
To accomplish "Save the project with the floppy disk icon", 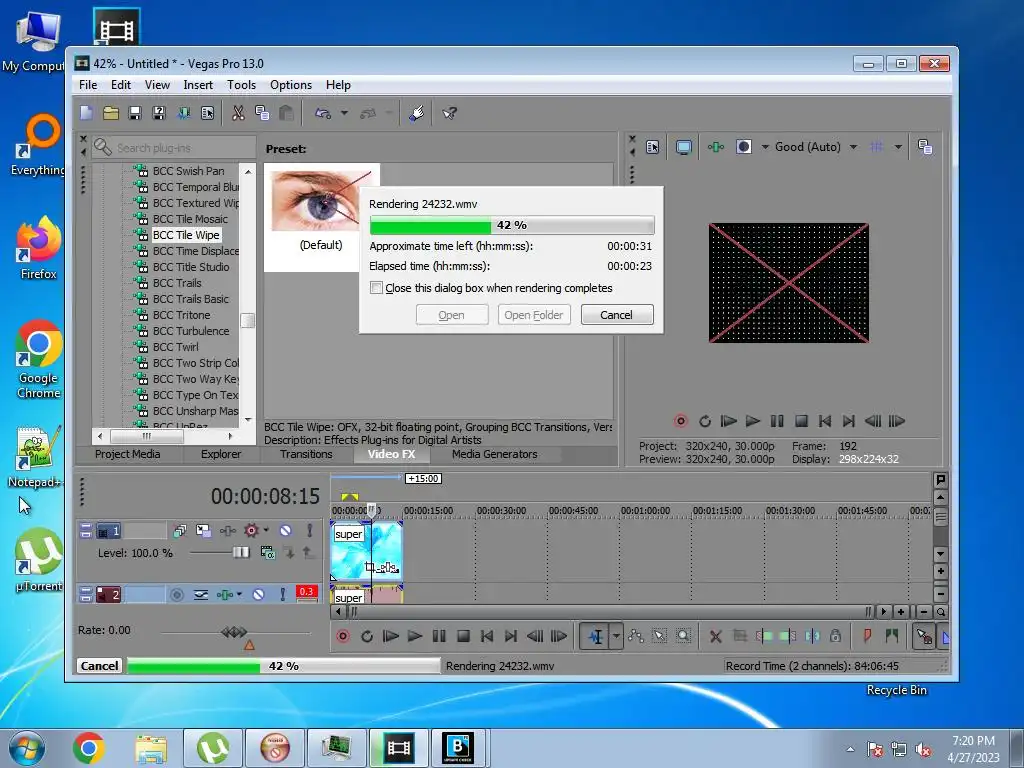I will (135, 113).
